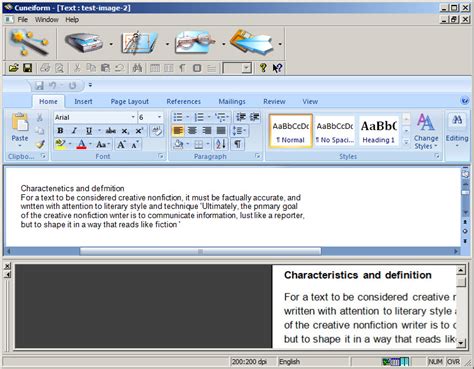Toggle Underline formatting

tap(89, 131)
